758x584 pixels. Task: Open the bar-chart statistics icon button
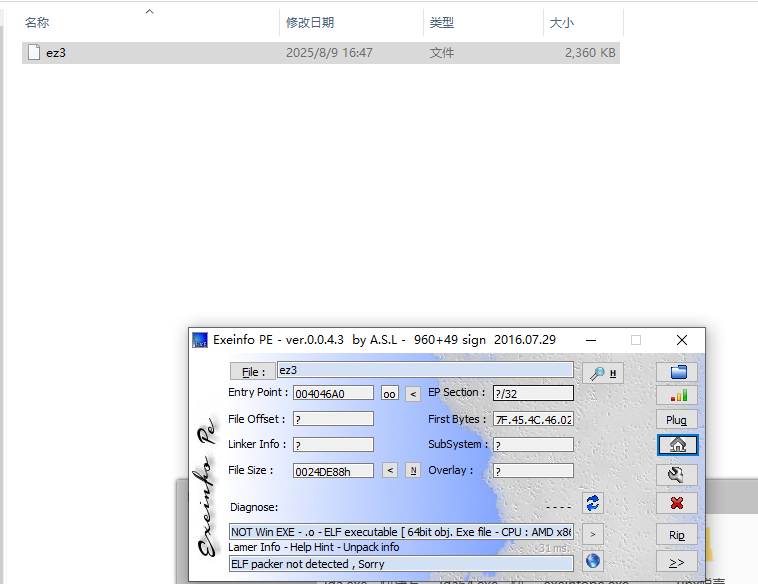677,395
